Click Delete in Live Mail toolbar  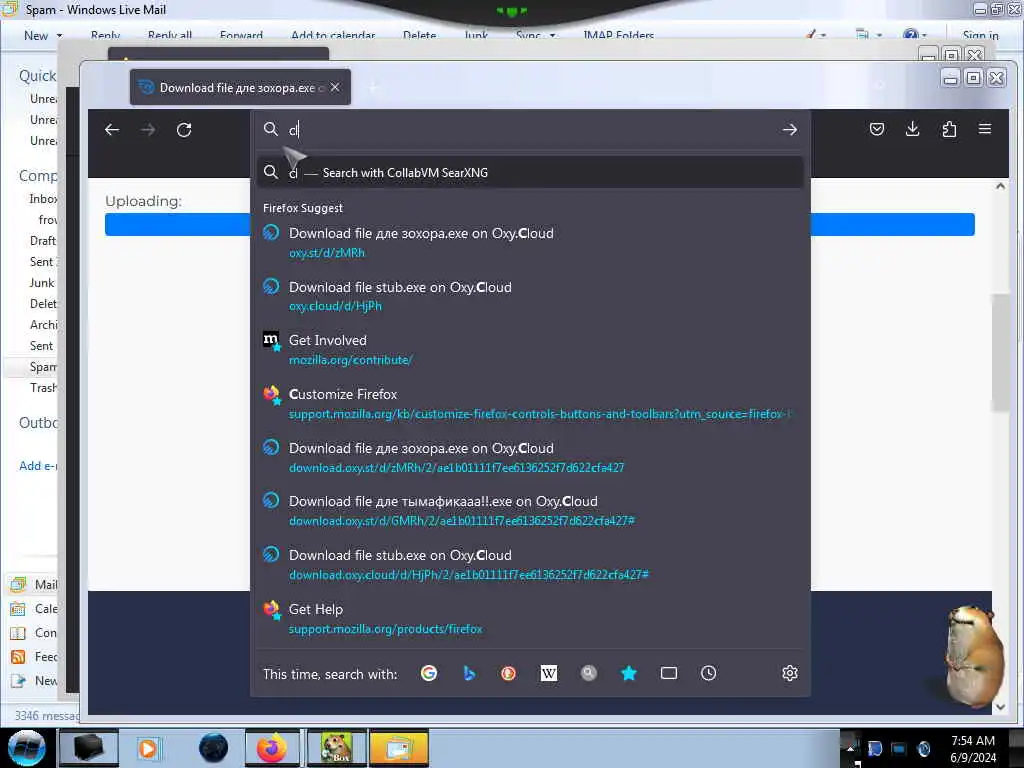tap(419, 35)
